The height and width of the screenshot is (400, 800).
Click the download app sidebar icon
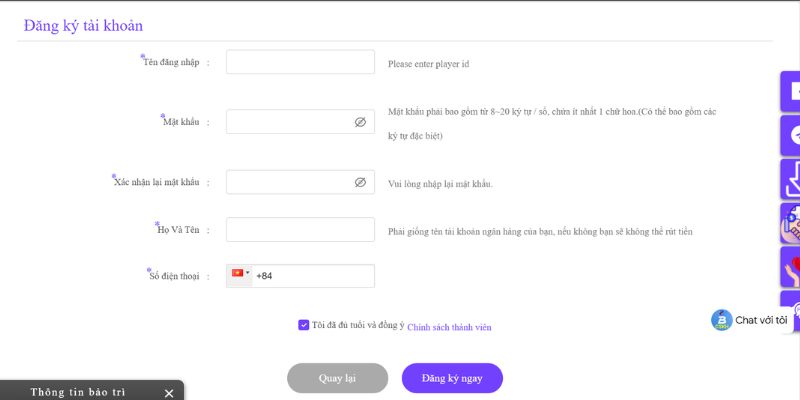[791, 179]
